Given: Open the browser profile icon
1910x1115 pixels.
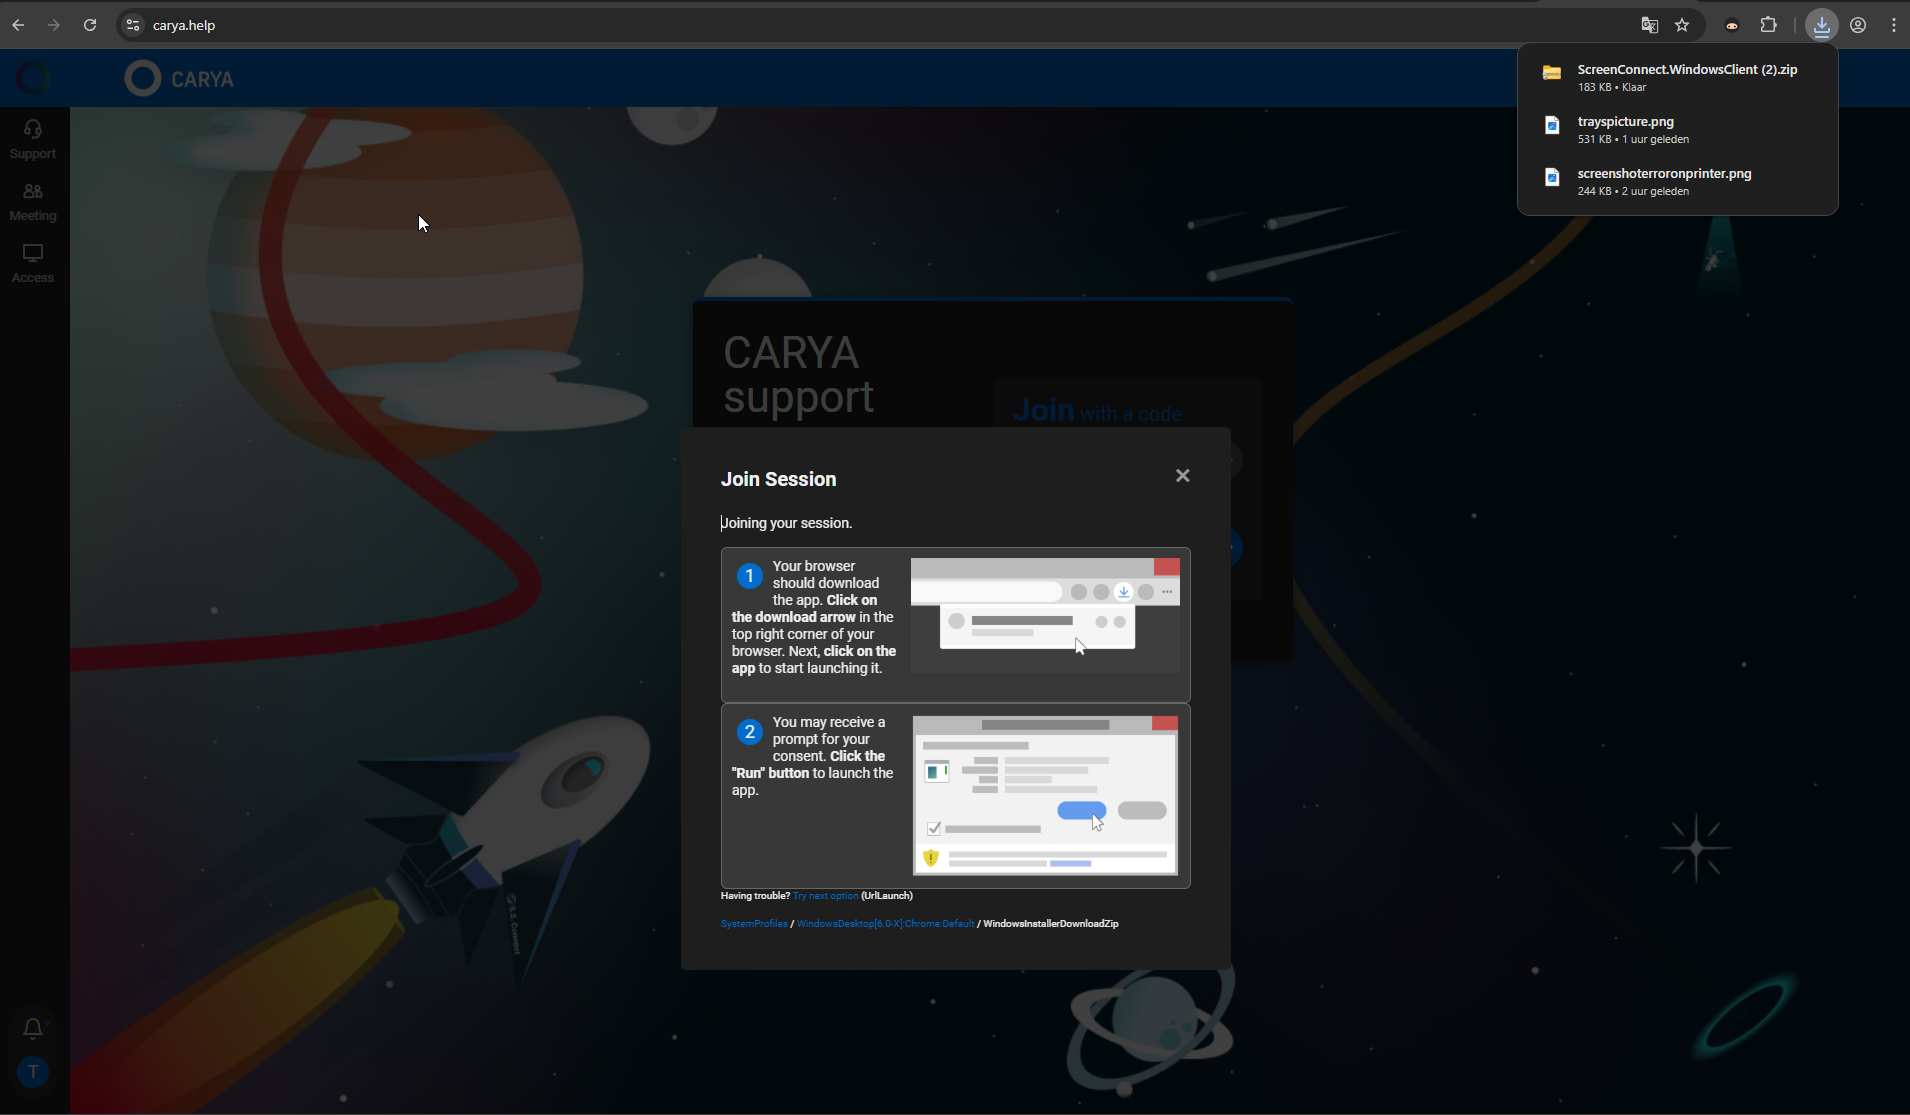Looking at the screenshot, I should pyautogui.click(x=1858, y=25).
